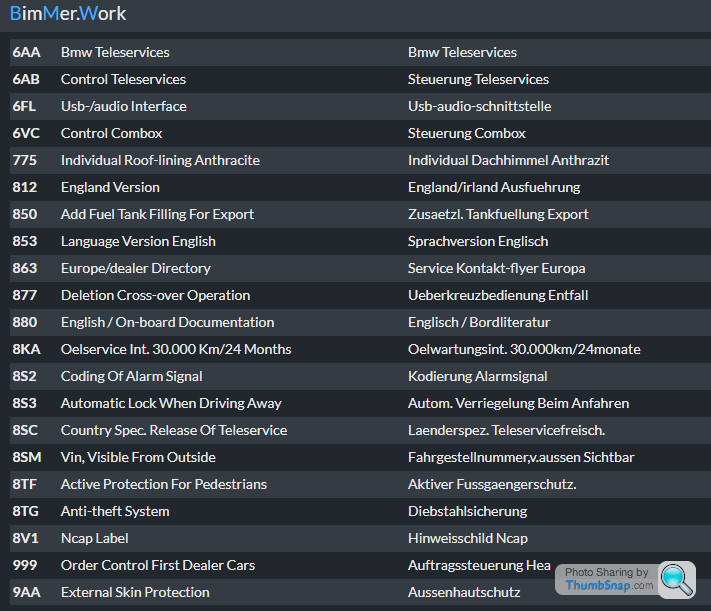Select option code 863
This screenshot has width=711, height=611.
coord(24,268)
